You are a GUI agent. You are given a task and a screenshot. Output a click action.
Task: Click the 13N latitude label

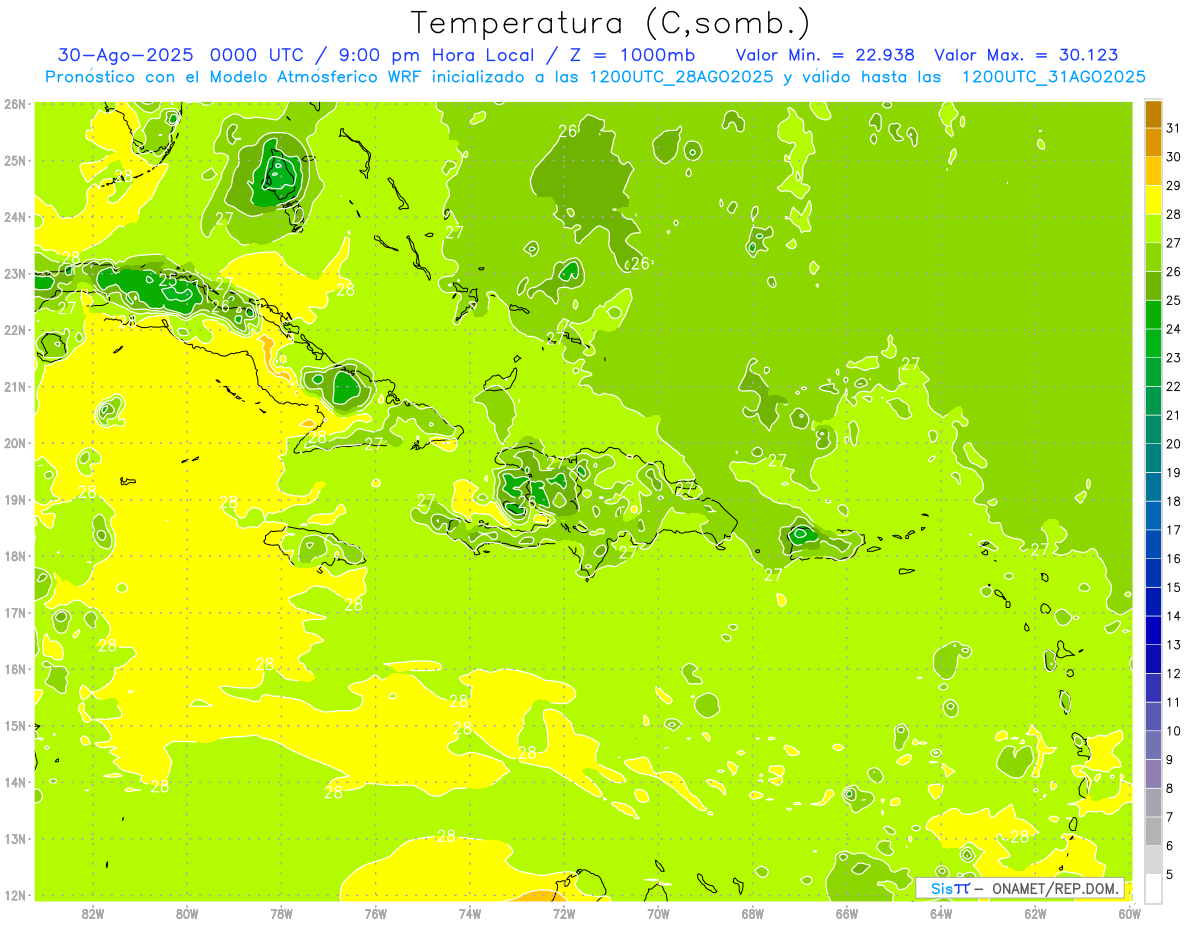pyautogui.click(x=15, y=838)
